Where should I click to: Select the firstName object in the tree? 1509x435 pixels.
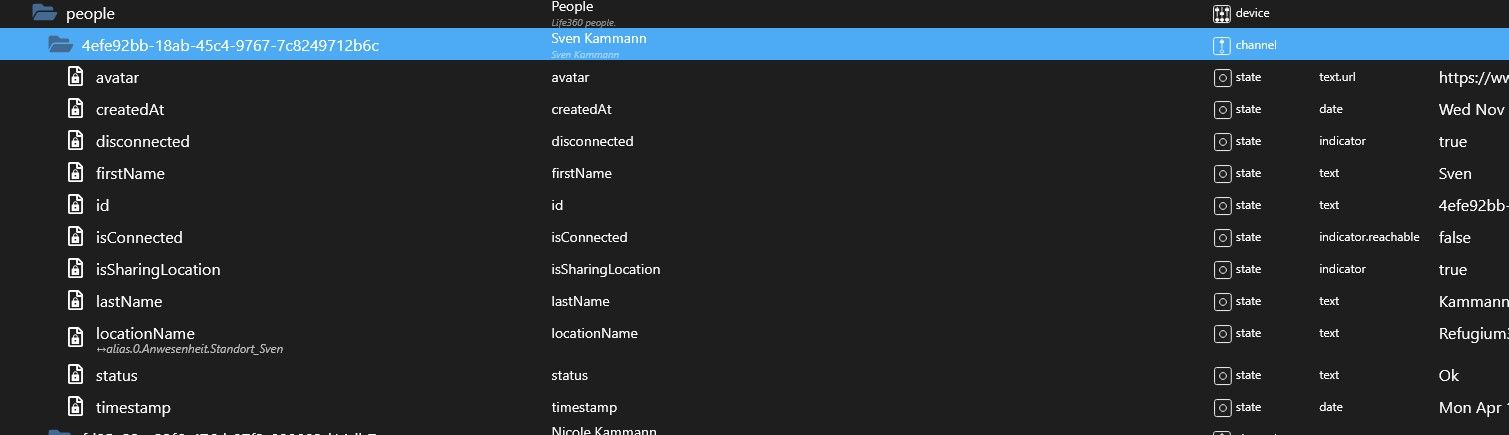[x=130, y=173]
